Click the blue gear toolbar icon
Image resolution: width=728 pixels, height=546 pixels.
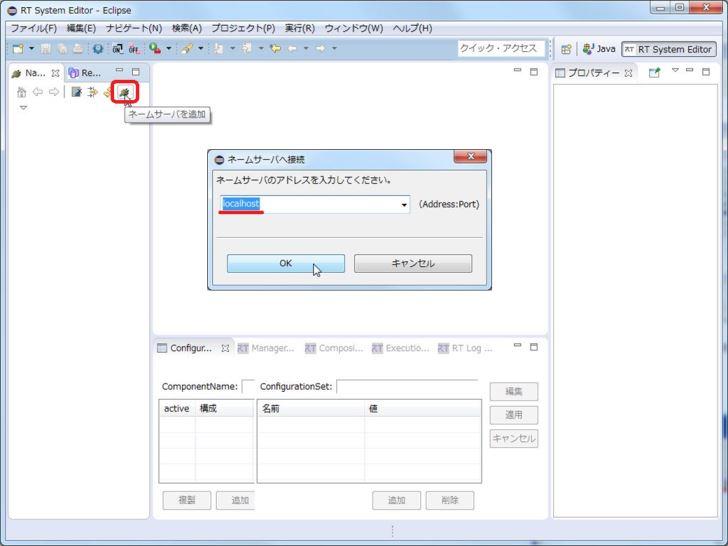pyautogui.click(x=98, y=48)
